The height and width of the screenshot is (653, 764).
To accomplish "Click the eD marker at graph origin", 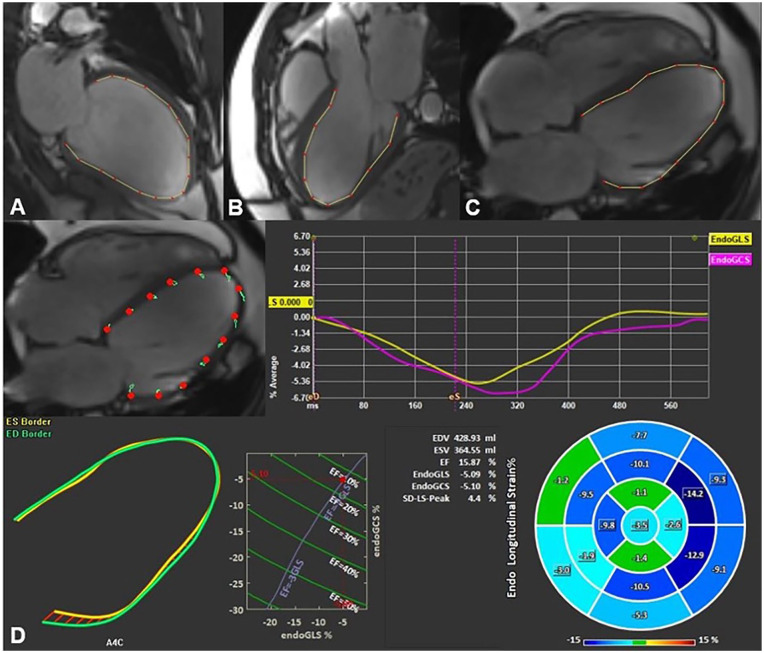I will point(318,397).
